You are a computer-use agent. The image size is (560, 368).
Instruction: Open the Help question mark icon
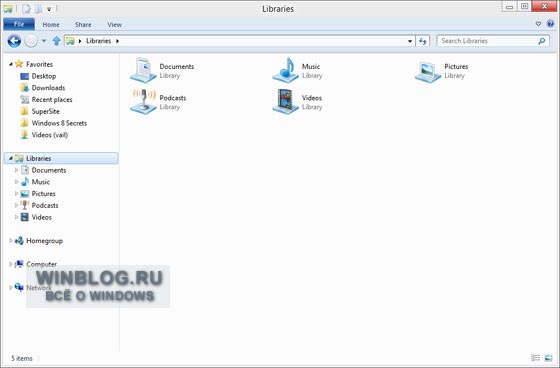click(x=550, y=24)
